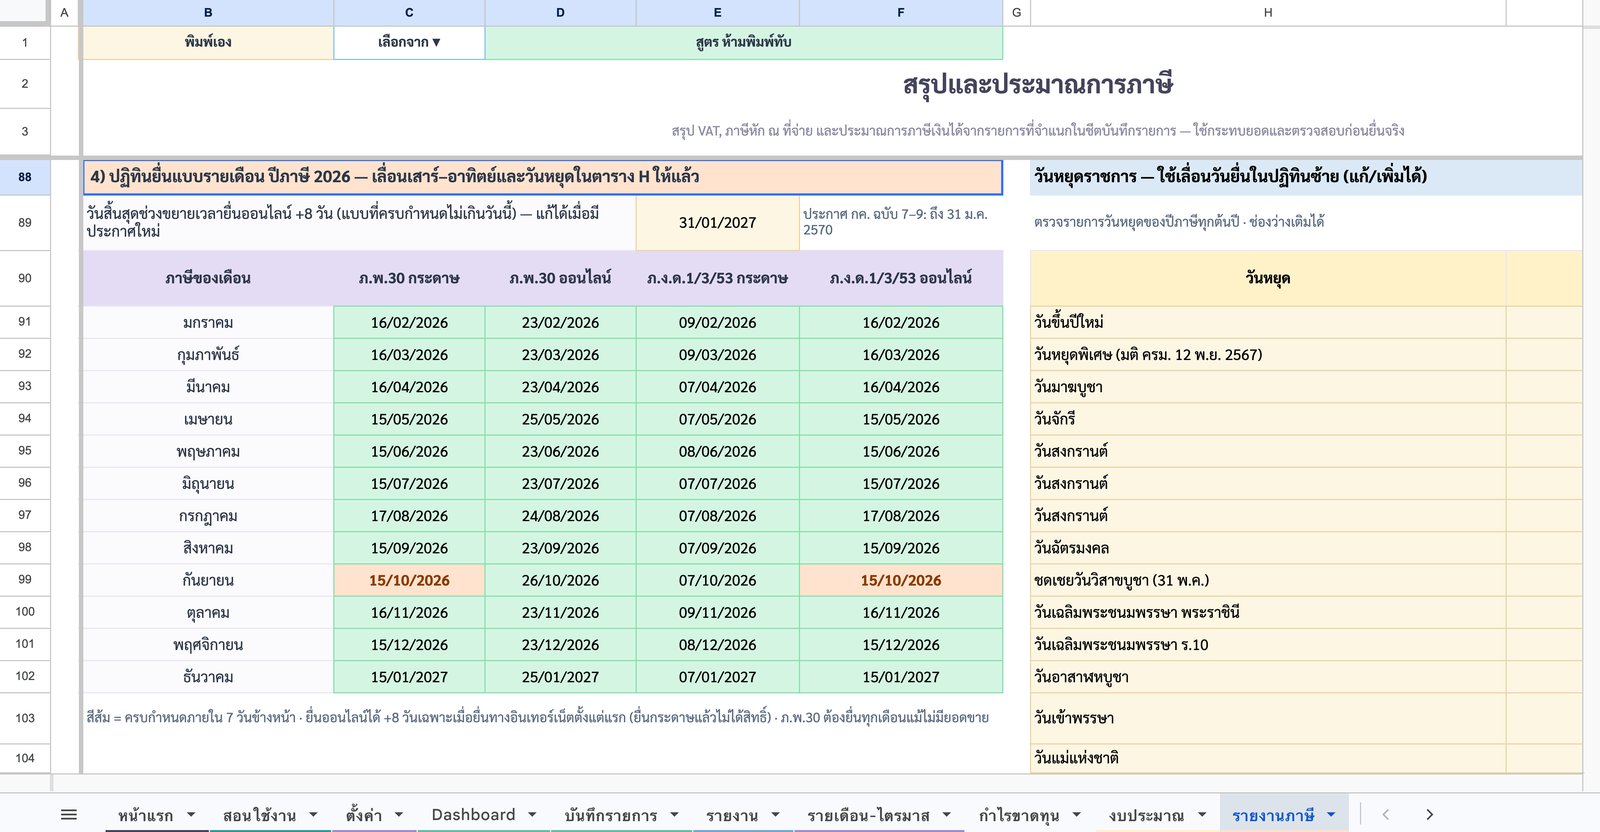The height and width of the screenshot is (832, 1600).
Task: Select holiday cell วันมาฆบูชา
Action: (1268, 387)
